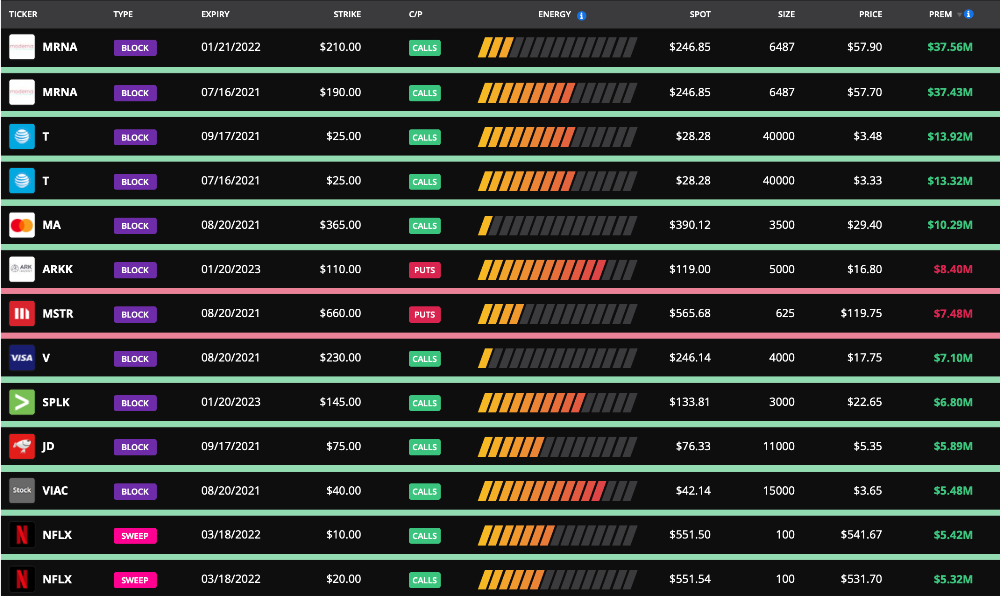1000x596 pixels.
Task: Sort by the TYPE column header
Action: click(123, 14)
